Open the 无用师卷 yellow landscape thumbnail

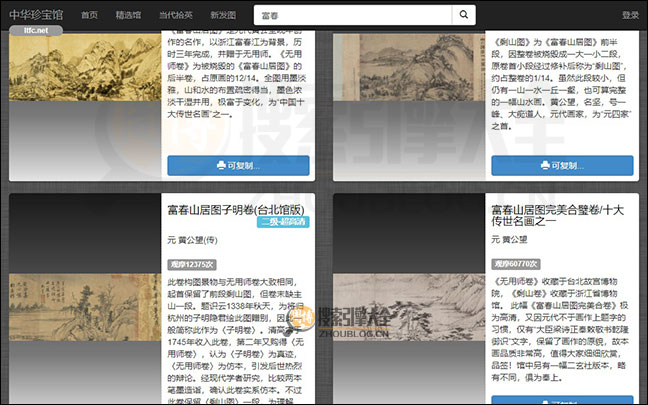(x=85, y=67)
